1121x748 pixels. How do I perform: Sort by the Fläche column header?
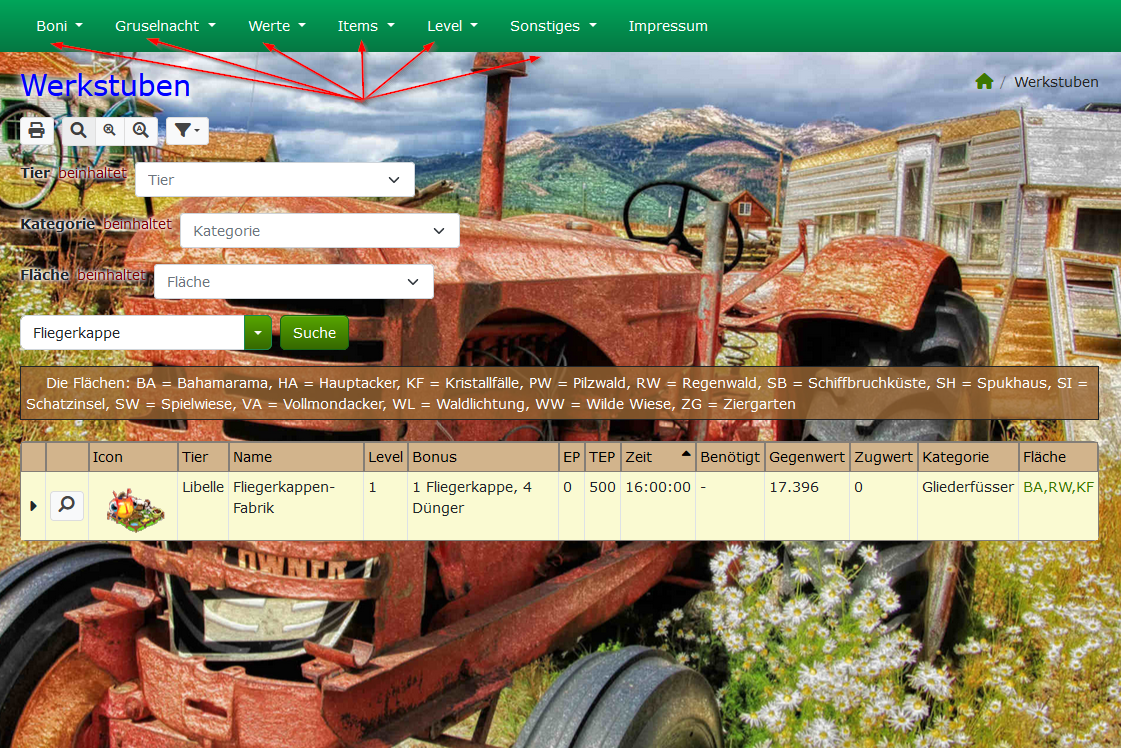point(1058,457)
